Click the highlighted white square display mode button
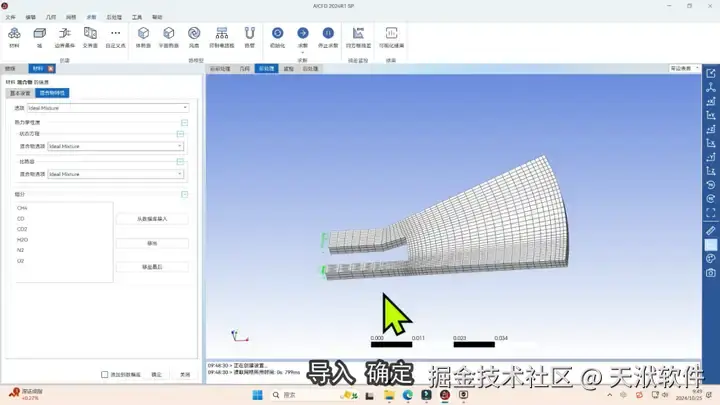720x405 pixels. pos(711,245)
